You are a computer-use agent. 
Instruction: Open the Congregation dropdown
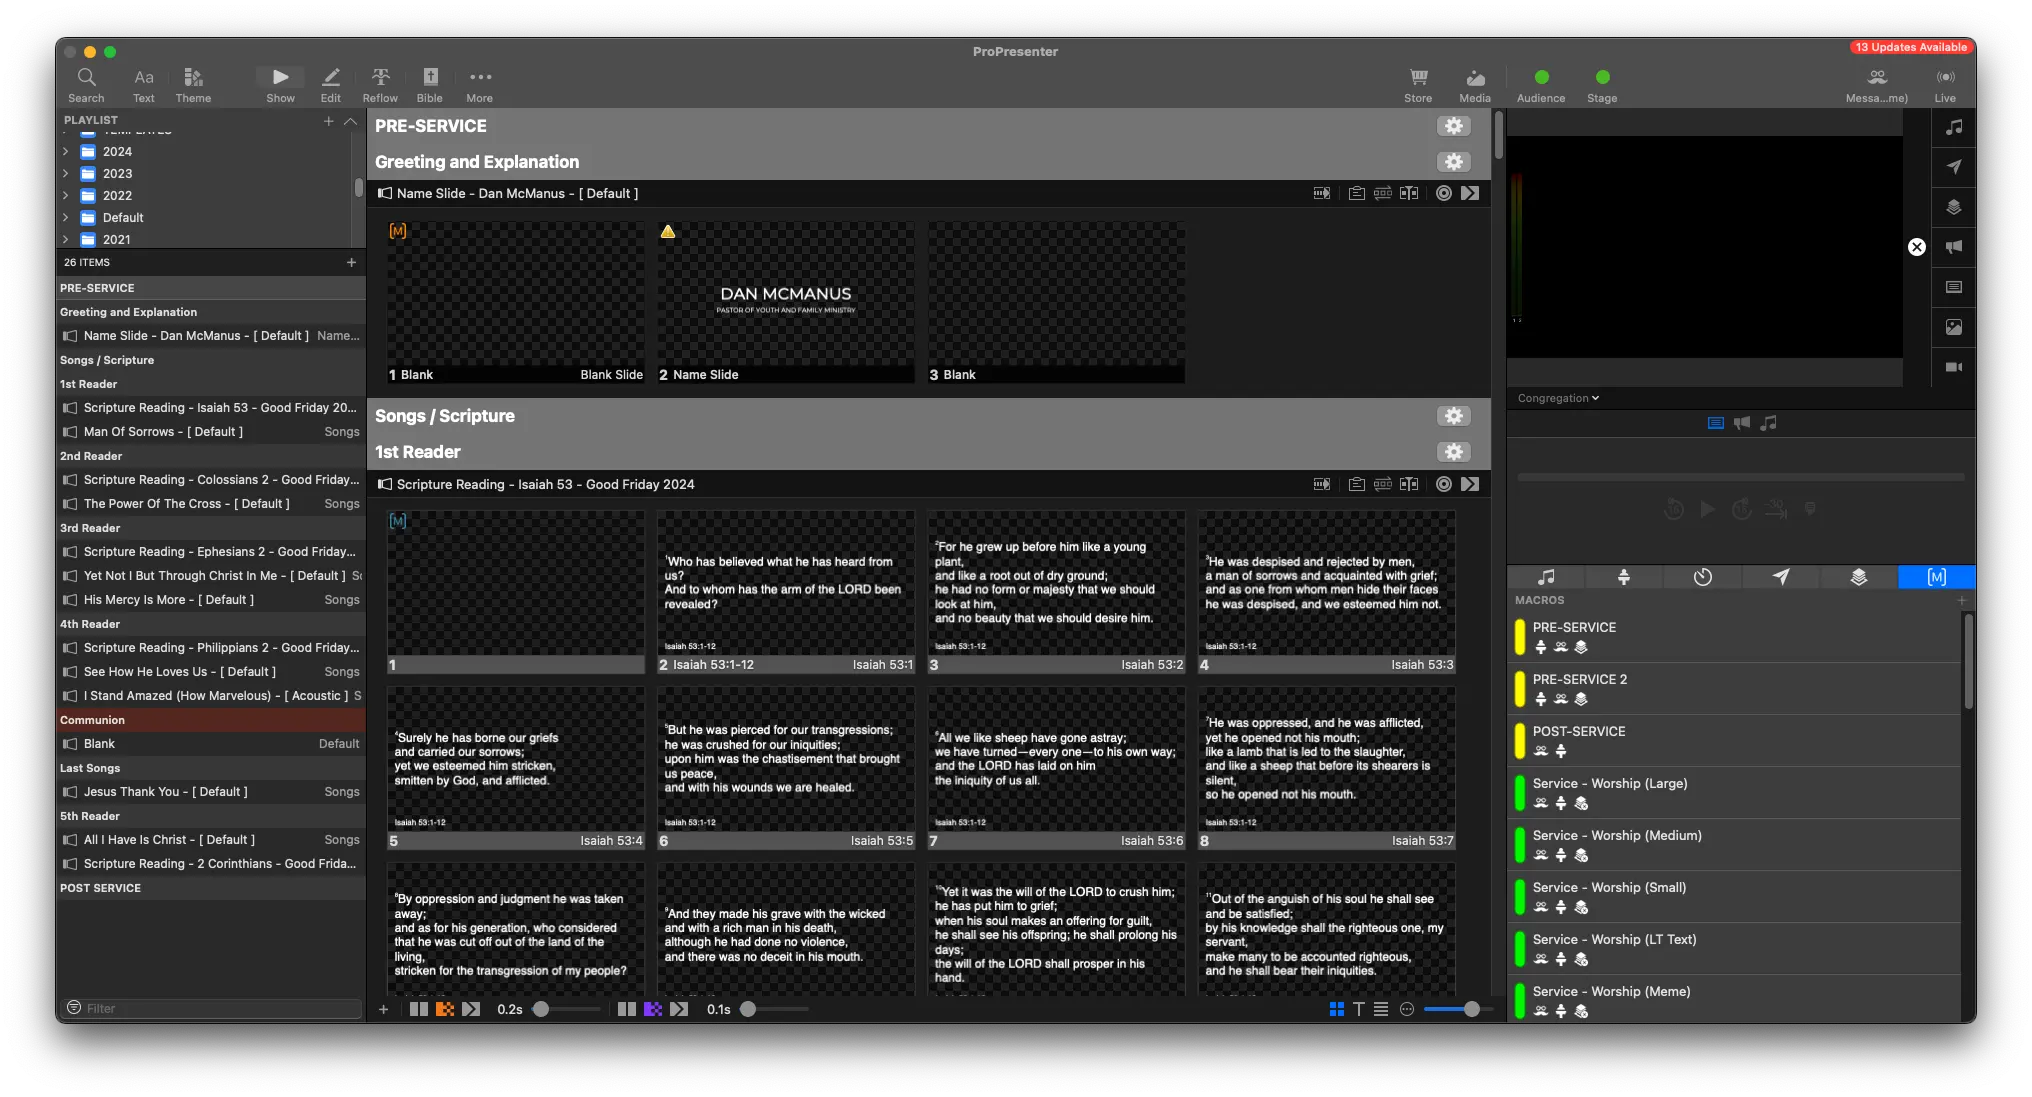point(1558,398)
